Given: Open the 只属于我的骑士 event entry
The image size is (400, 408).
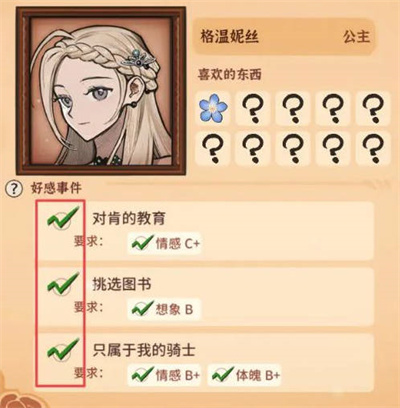Looking at the screenshot, I should (205, 362).
